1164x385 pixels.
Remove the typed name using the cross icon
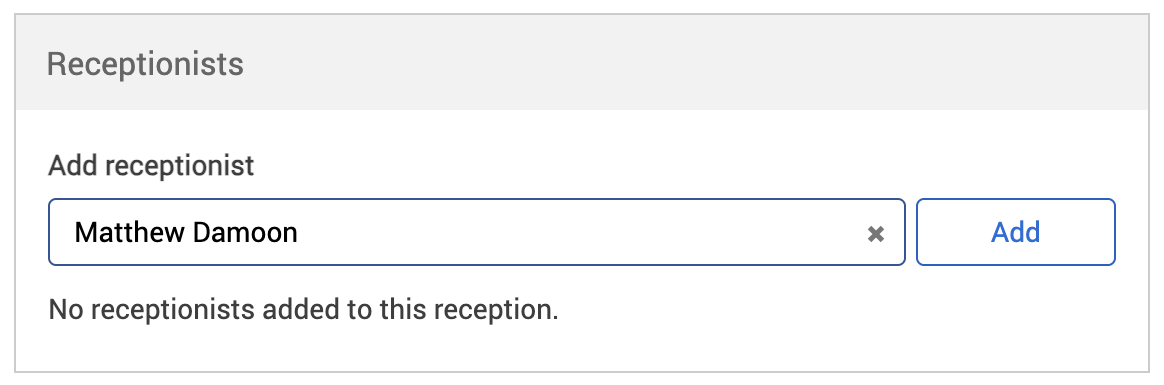coord(876,234)
